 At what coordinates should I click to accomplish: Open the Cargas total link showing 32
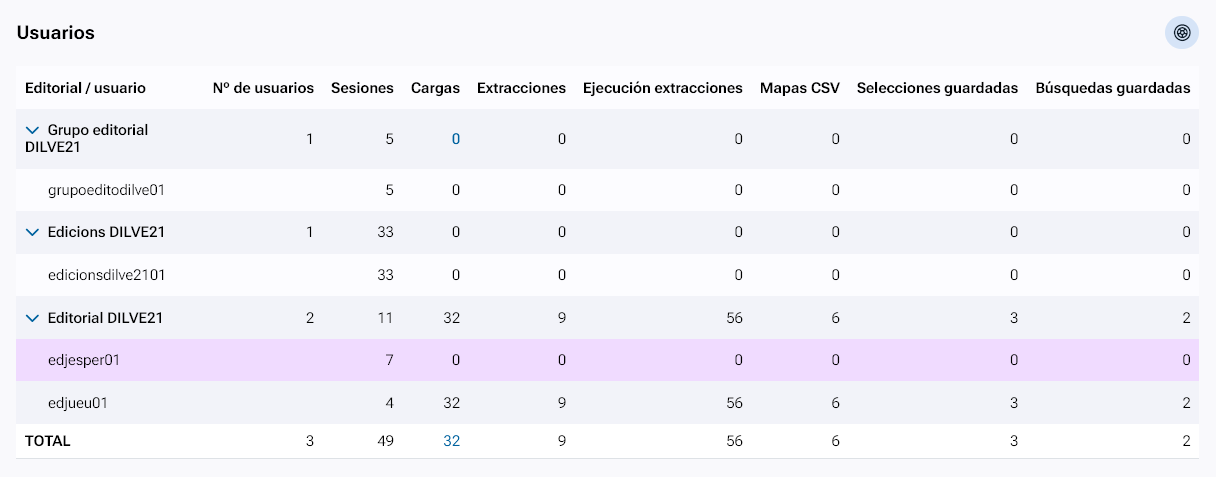451,440
